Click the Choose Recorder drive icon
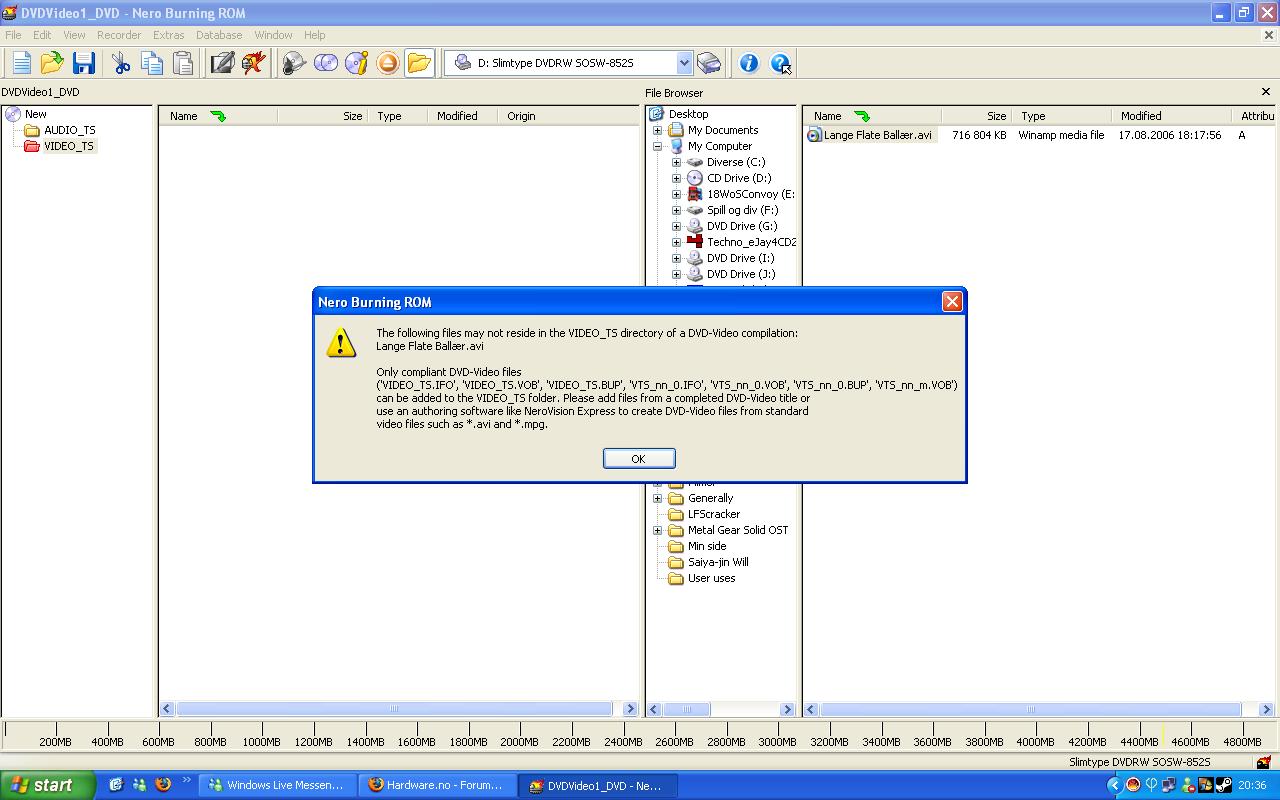Screen dimensions: 1280x800 pos(709,63)
